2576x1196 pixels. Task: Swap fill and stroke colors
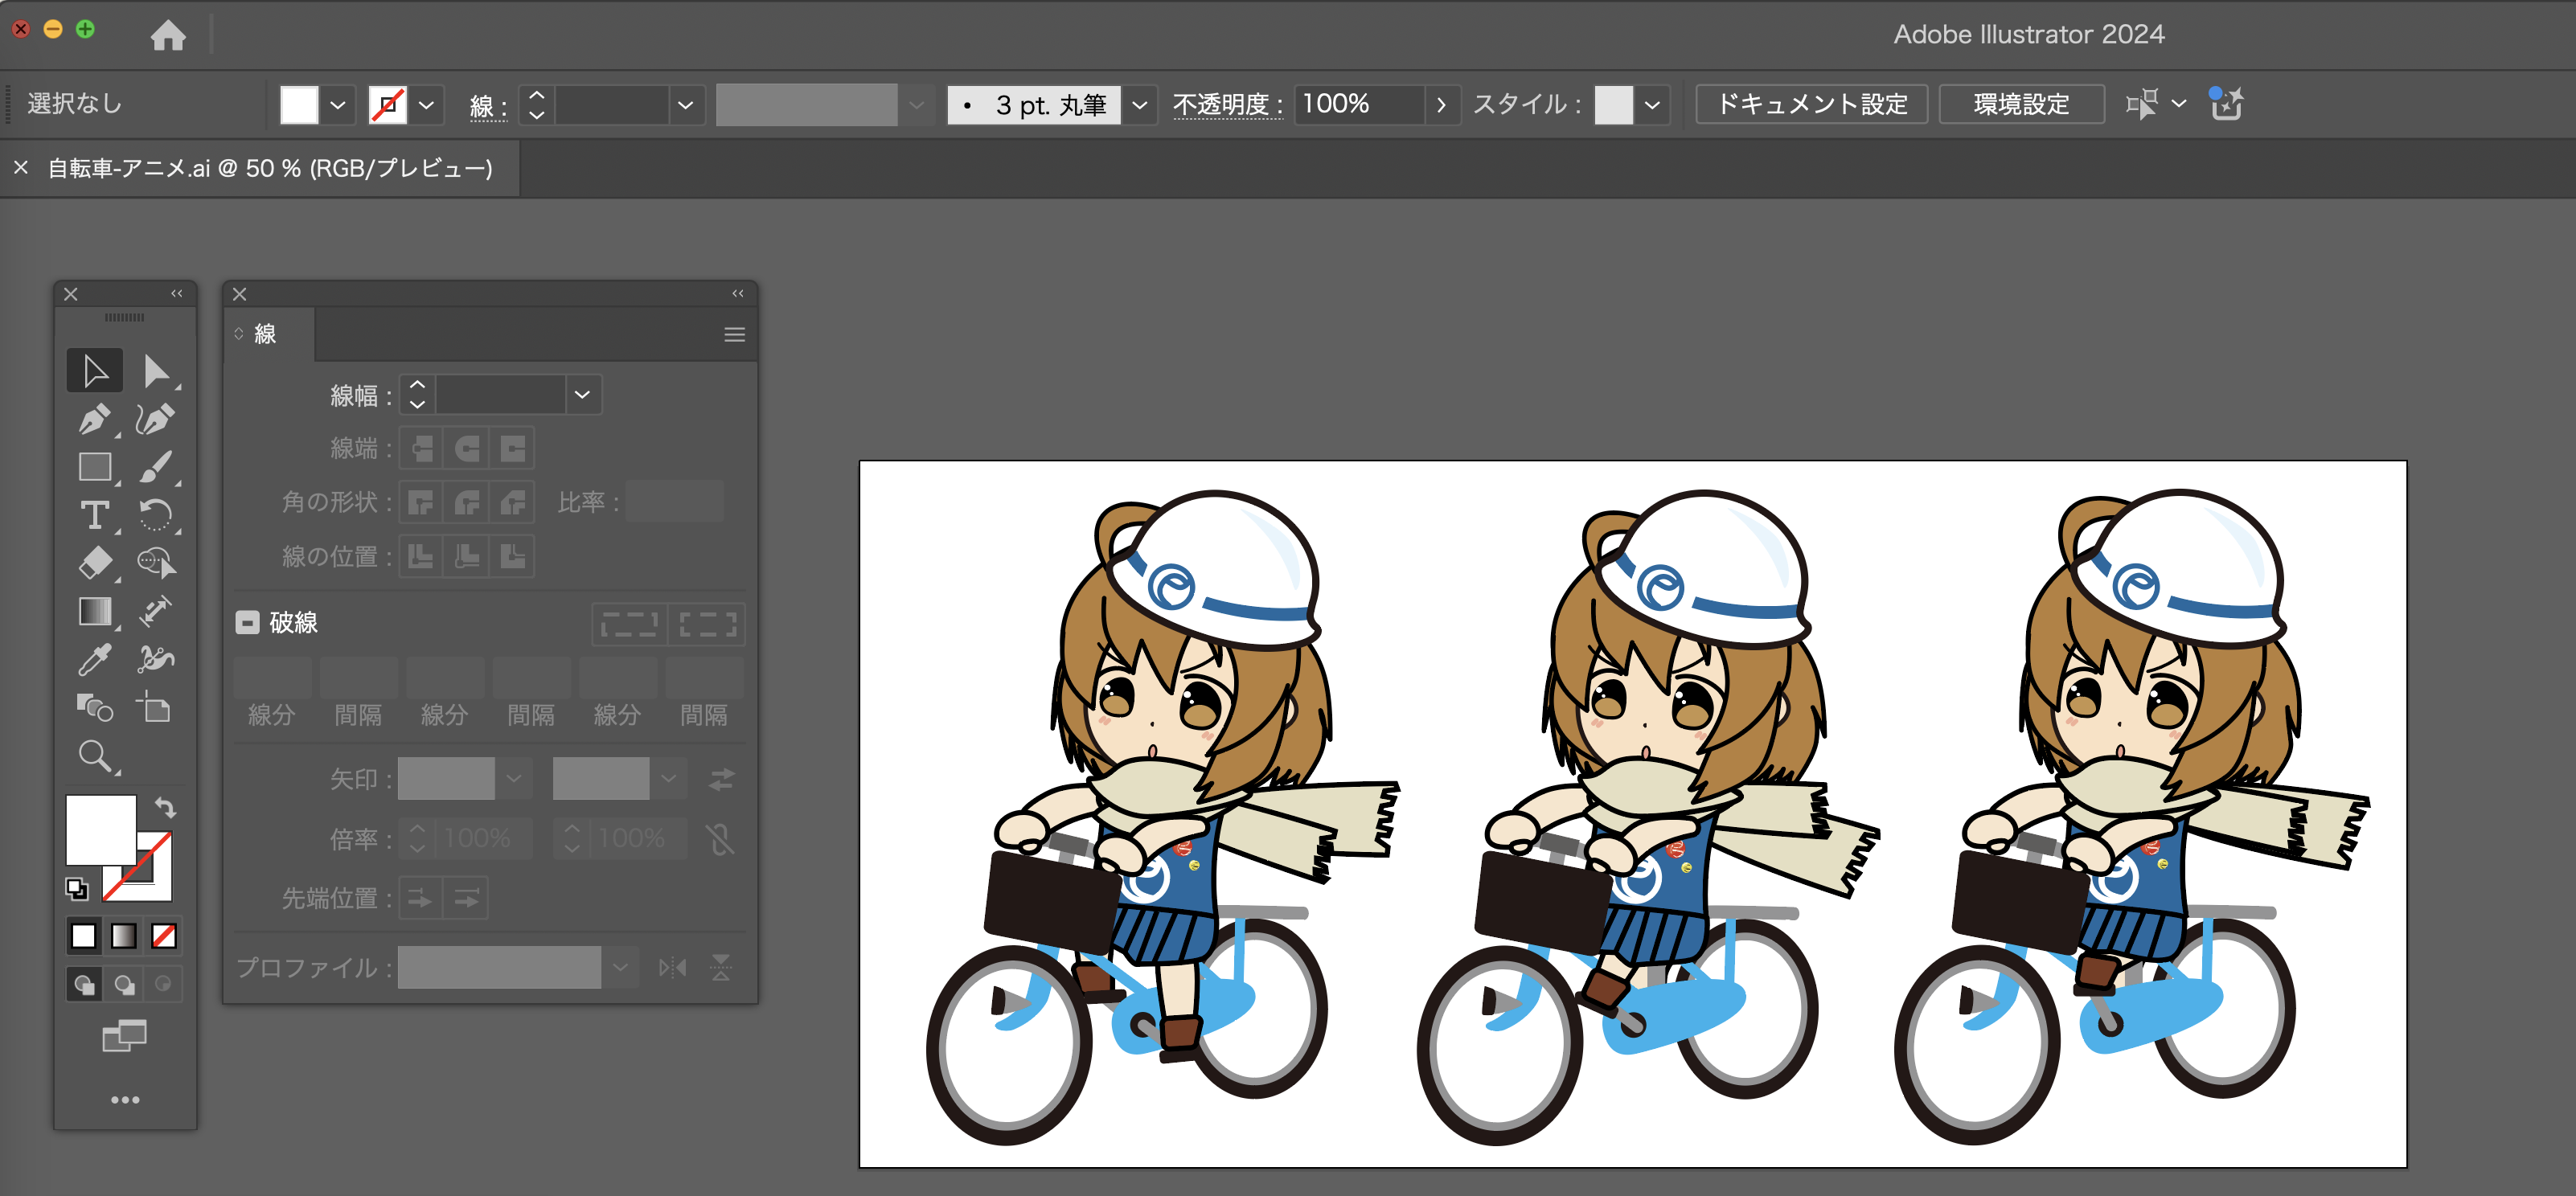tap(165, 807)
